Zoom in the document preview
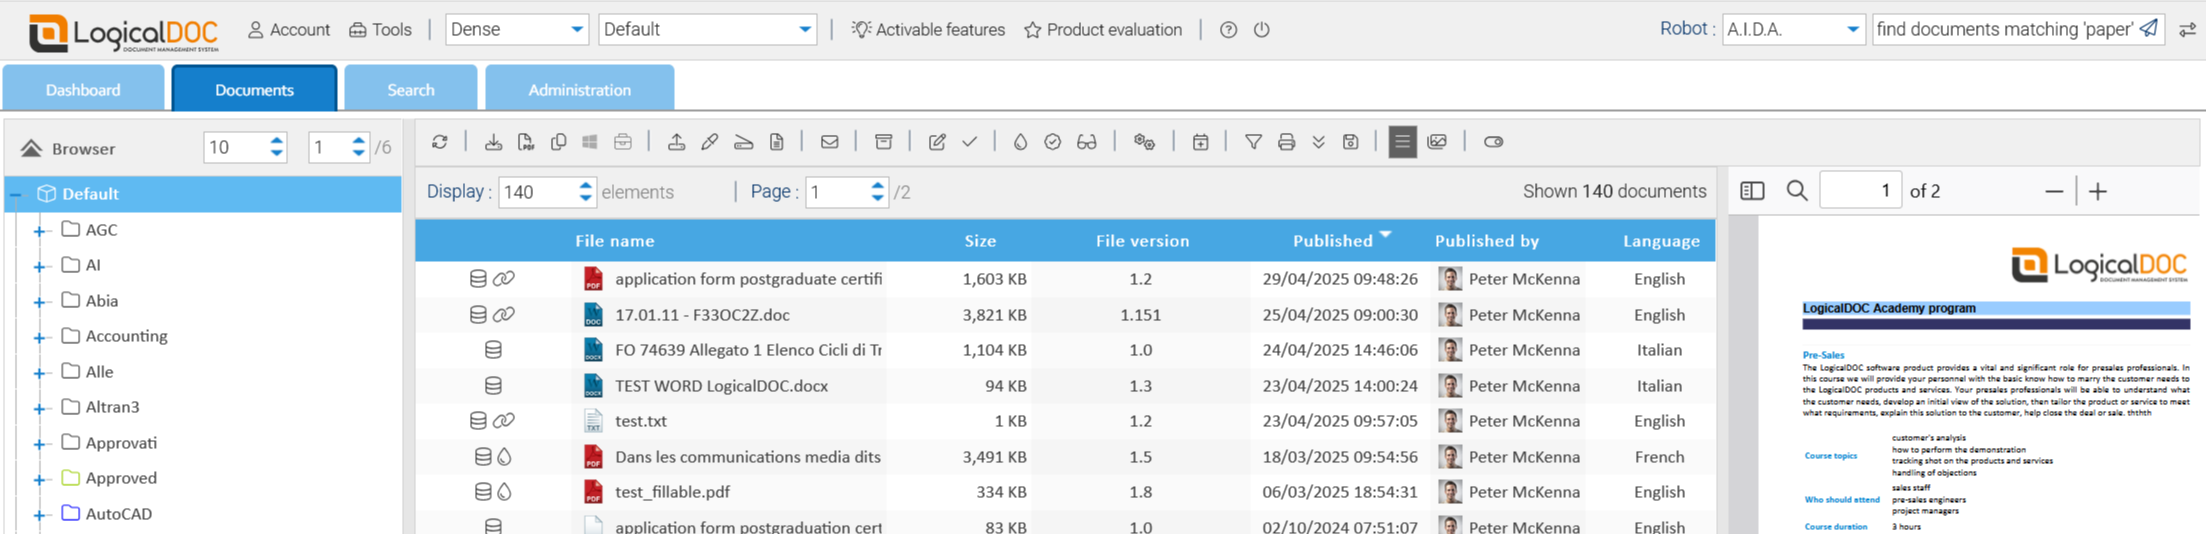Image resolution: width=2206 pixels, height=534 pixels. pyautogui.click(x=2098, y=191)
